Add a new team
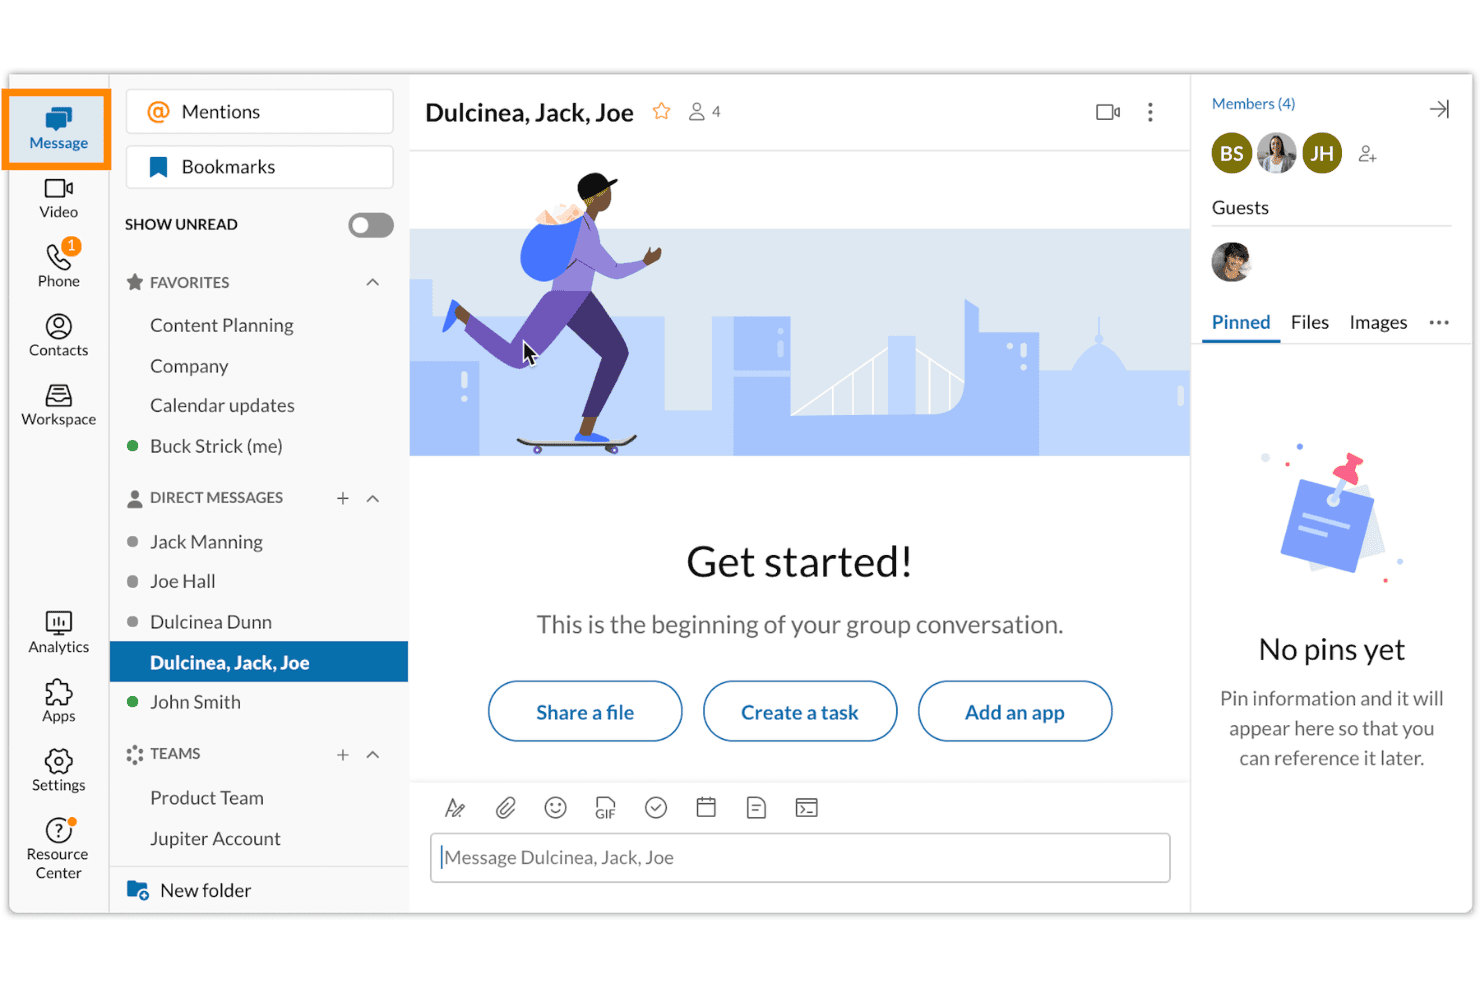 point(343,754)
